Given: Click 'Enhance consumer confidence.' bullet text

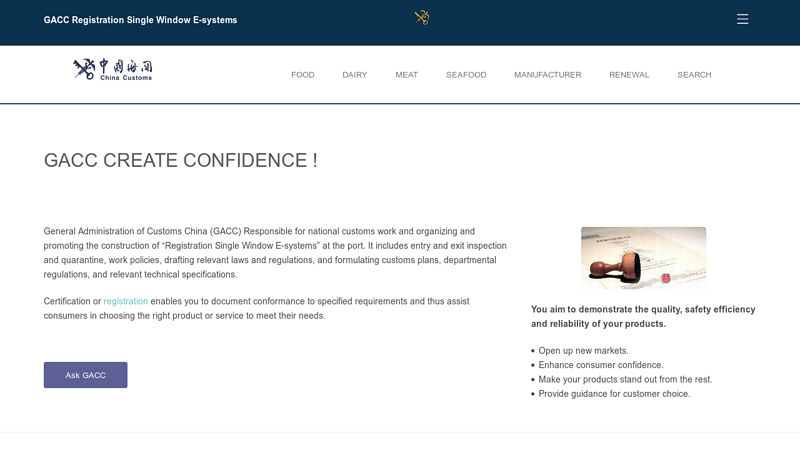Looking at the screenshot, I should (601, 365).
